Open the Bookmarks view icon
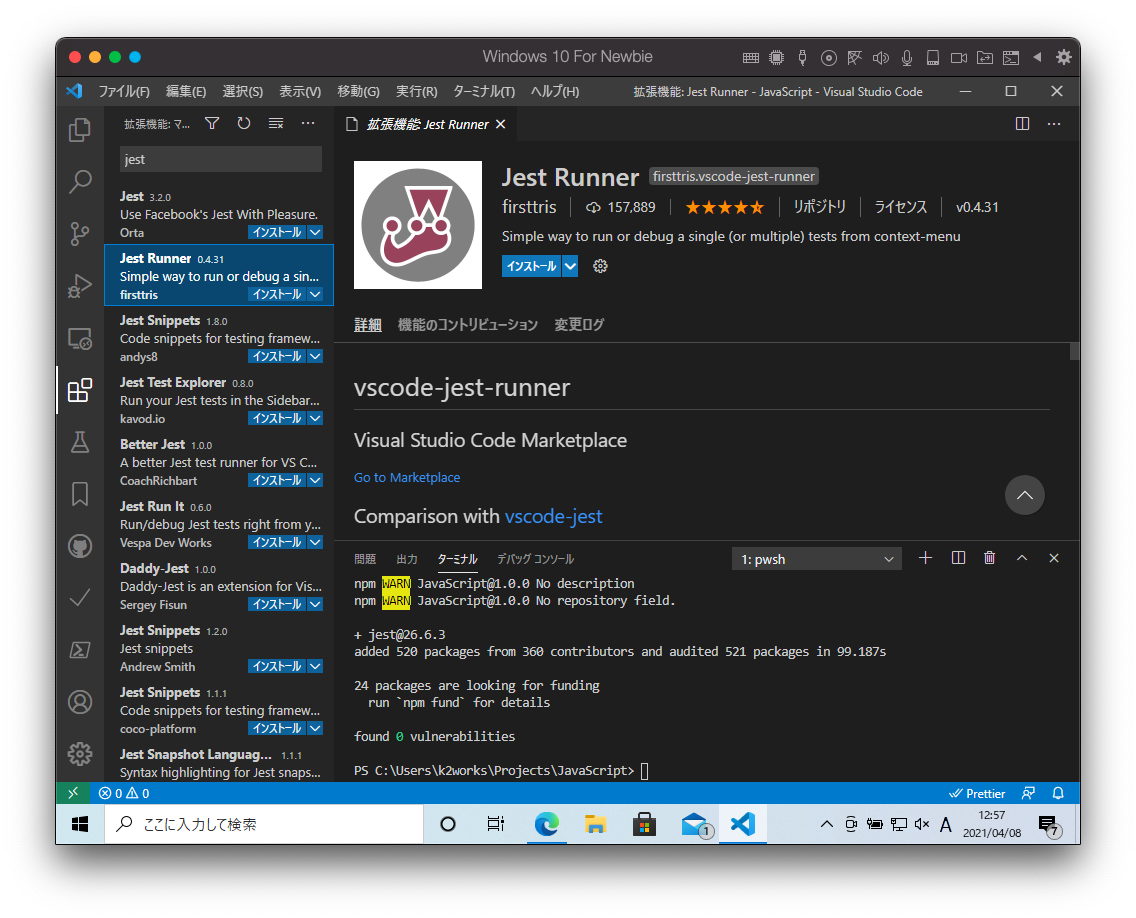Viewport: 1136px width, 918px height. coord(80,494)
